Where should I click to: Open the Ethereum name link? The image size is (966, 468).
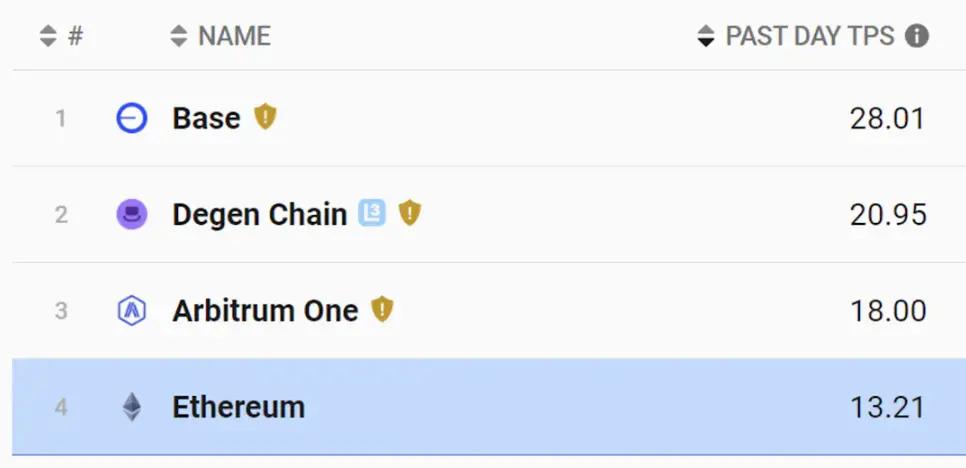click(x=238, y=407)
